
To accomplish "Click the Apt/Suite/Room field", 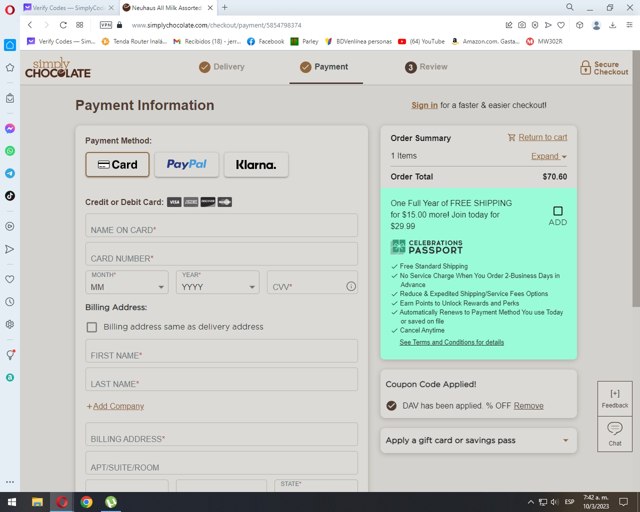I will coord(221,463).
